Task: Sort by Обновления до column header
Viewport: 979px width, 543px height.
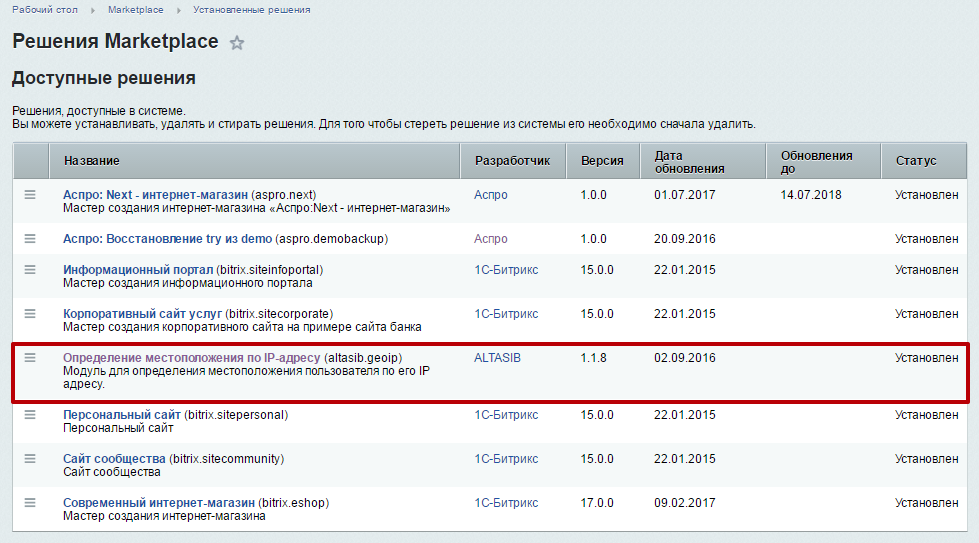Action: tap(824, 161)
